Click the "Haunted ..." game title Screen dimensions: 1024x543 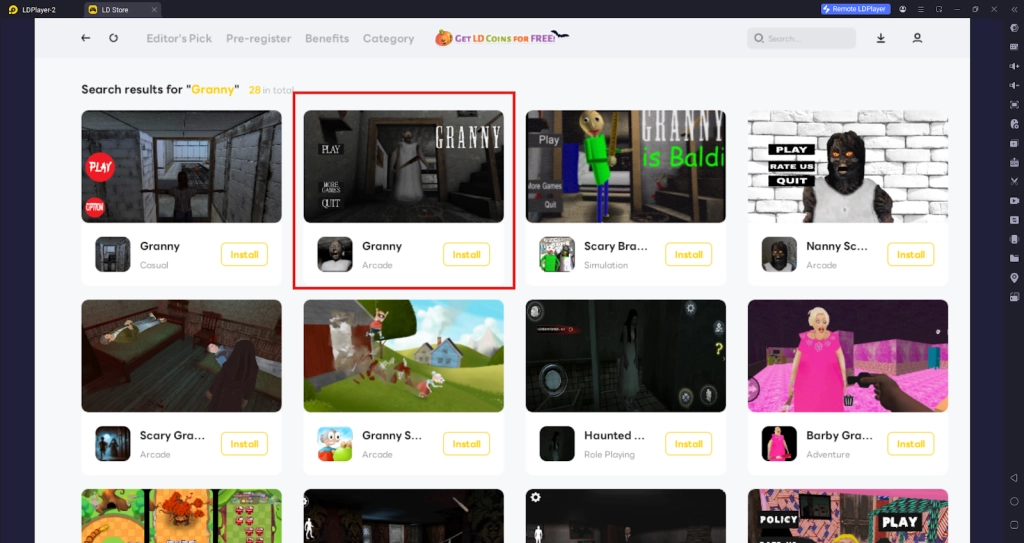[x=614, y=435]
